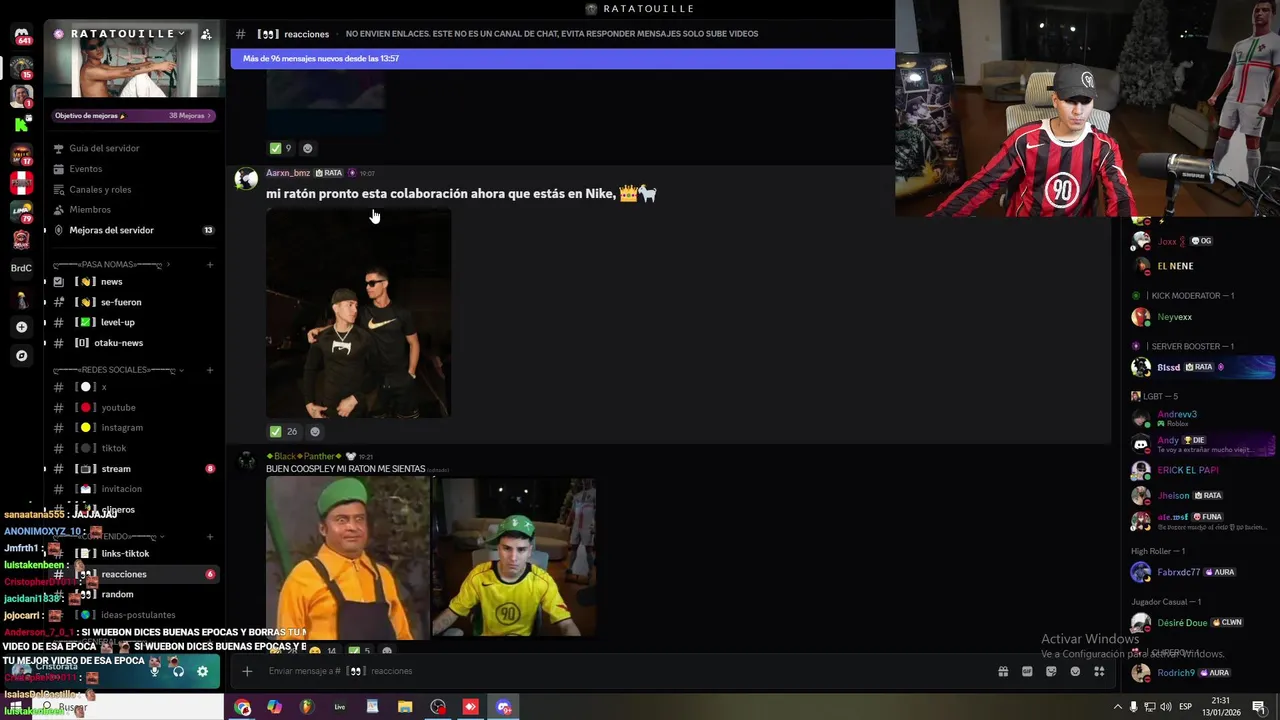Open the level-up channel
The image size is (1280, 720).
point(132,322)
